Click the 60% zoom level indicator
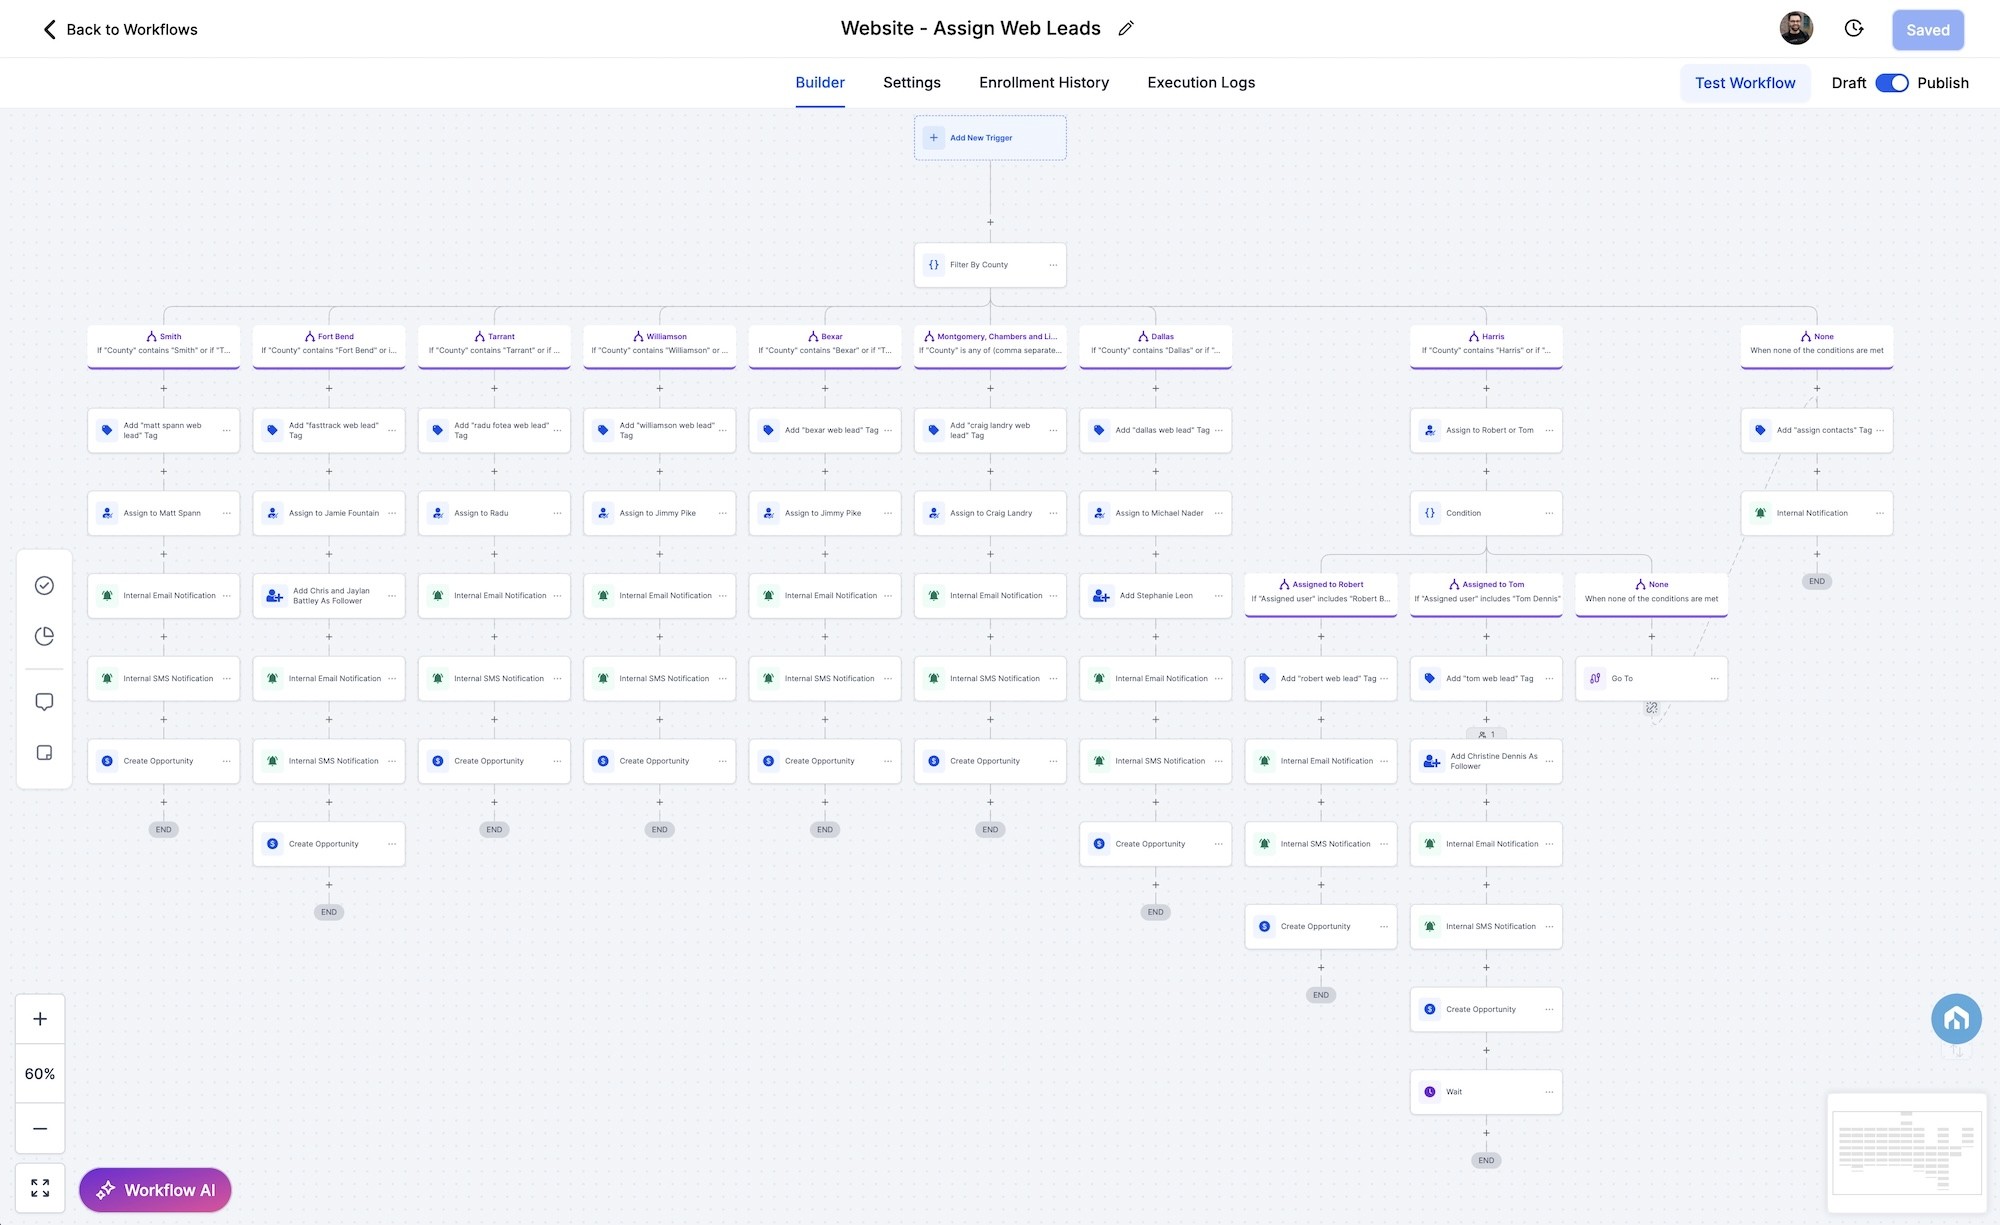Image resolution: width=2000 pixels, height=1225 pixels. click(40, 1074)
